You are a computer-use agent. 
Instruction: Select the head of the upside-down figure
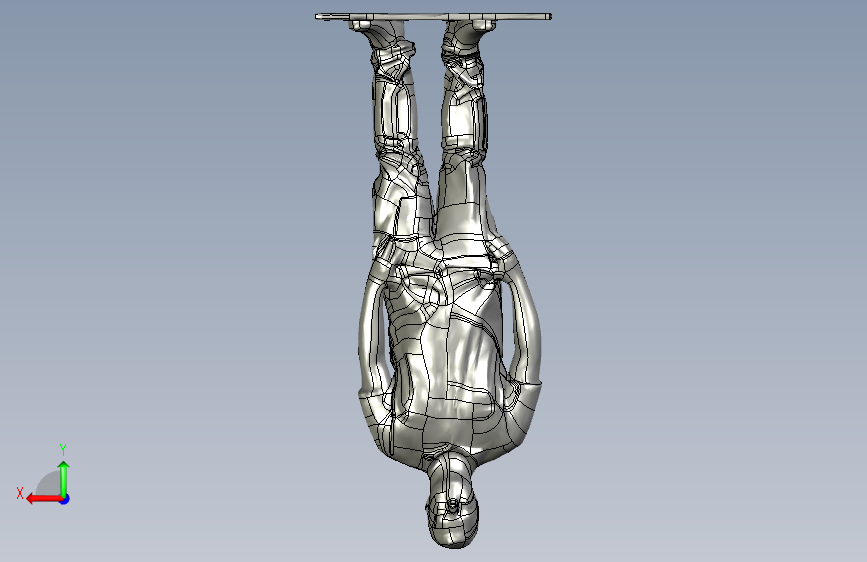(452, 501)
